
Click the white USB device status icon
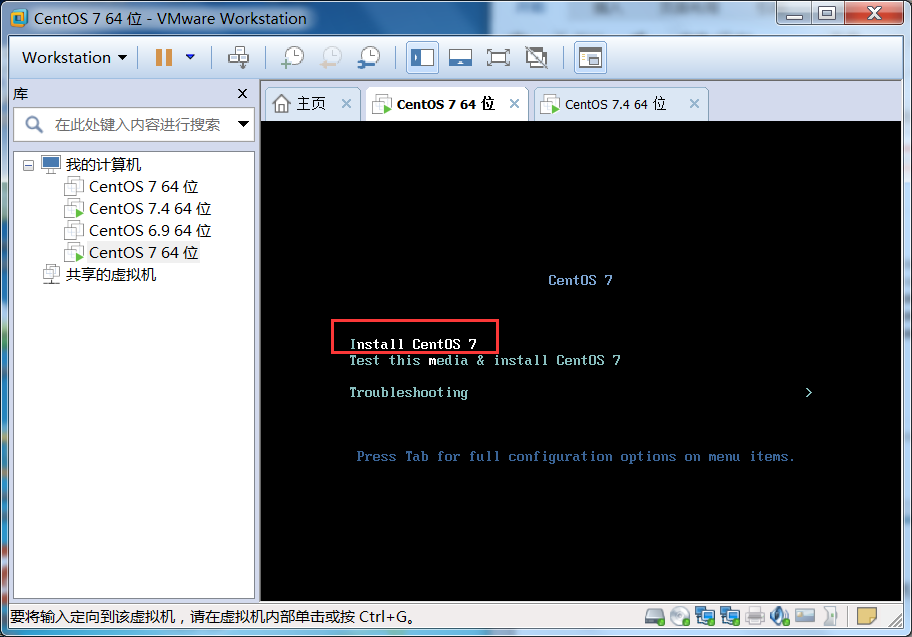tap(830, 616)
